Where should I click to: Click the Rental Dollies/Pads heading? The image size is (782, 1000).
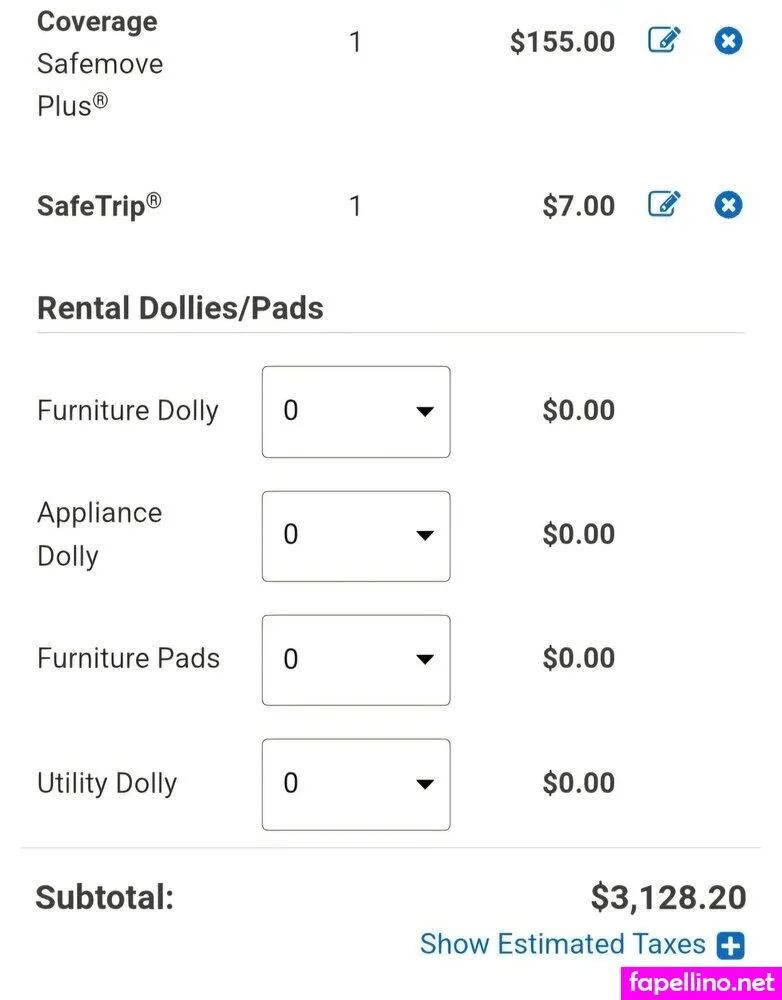180,308
